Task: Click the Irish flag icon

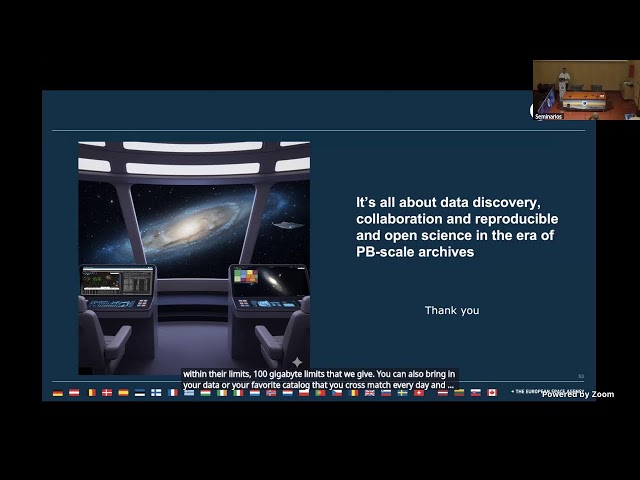Action: click(x=222, y=393)
